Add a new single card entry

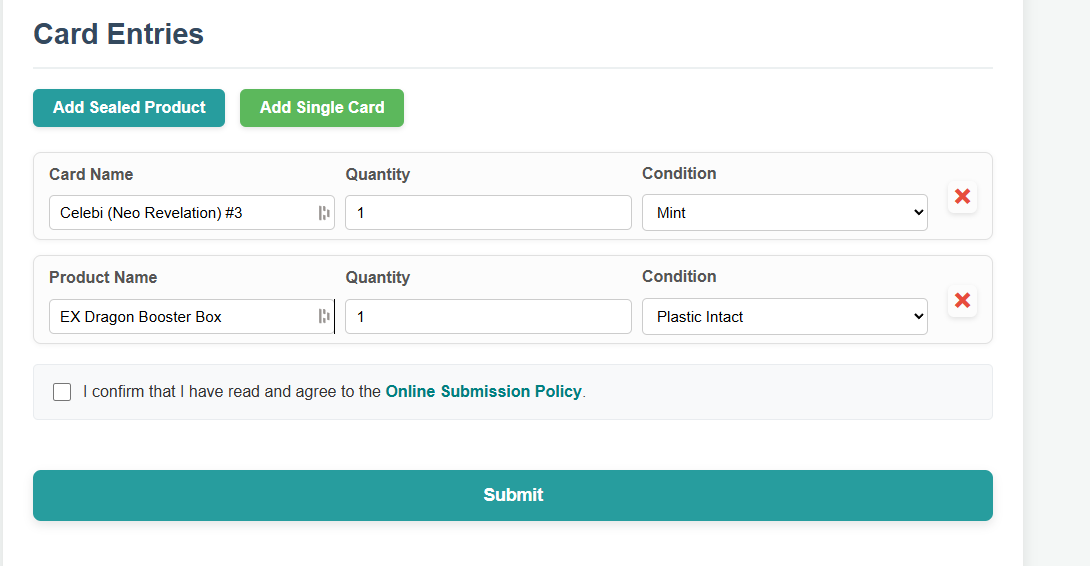click(322, 108)
